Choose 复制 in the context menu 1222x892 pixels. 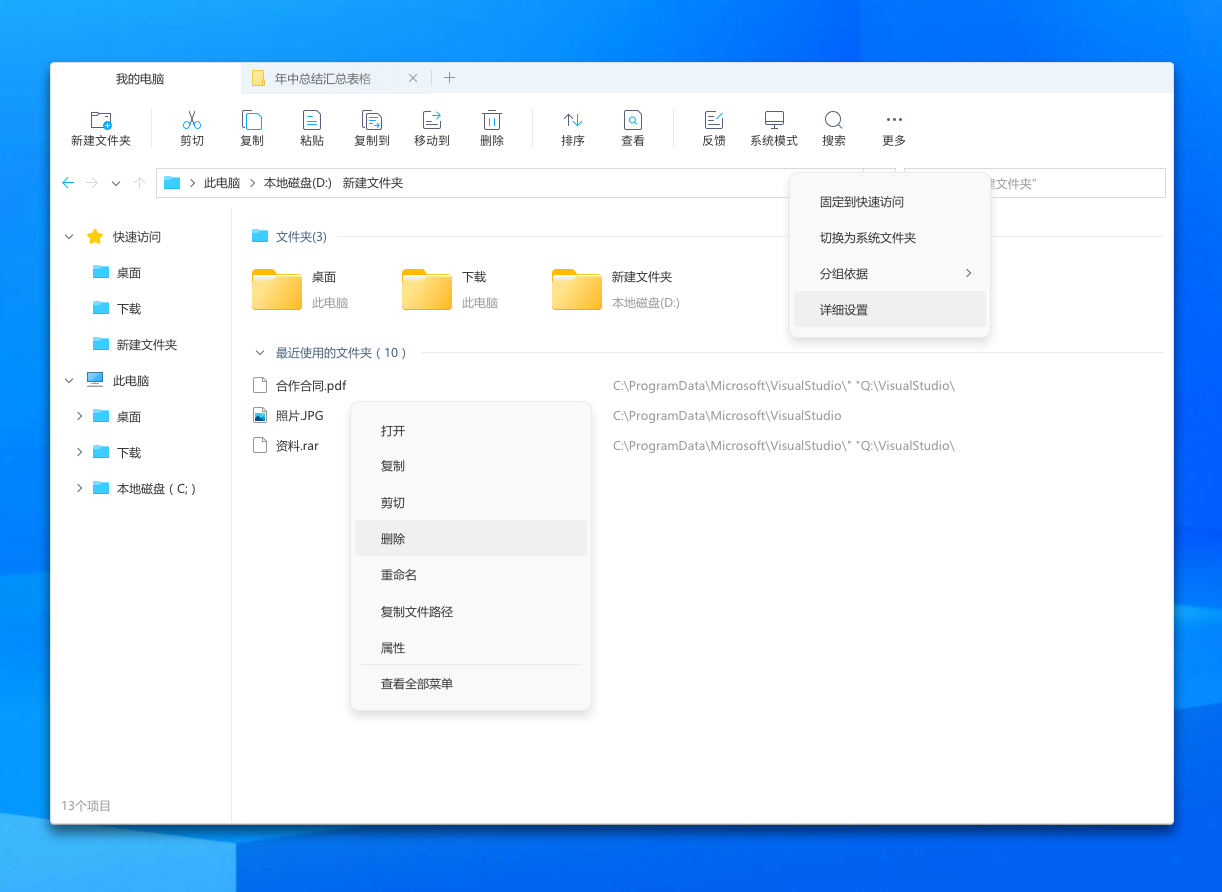pyautogui.click(x=471, y=466)
